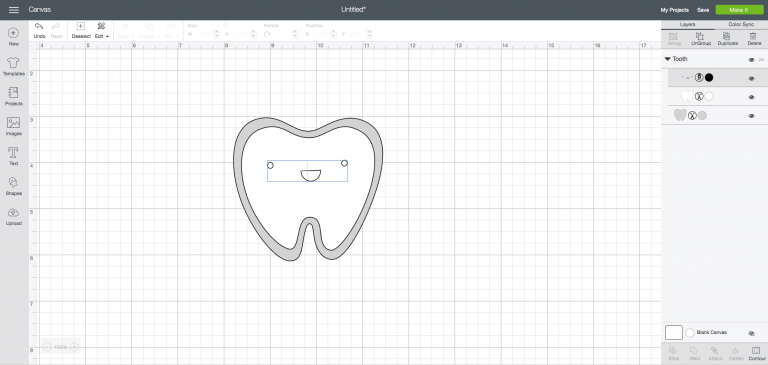
Task: Click the Blank Canvas color circle
Action: (690, 333)
